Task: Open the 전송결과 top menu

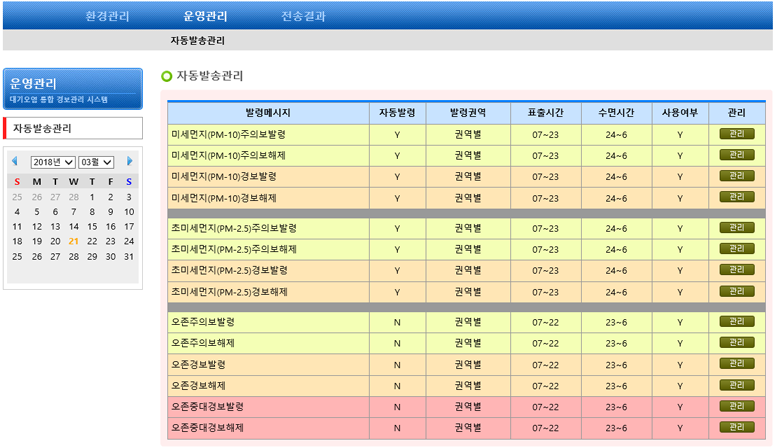Action: pos(303,16)
